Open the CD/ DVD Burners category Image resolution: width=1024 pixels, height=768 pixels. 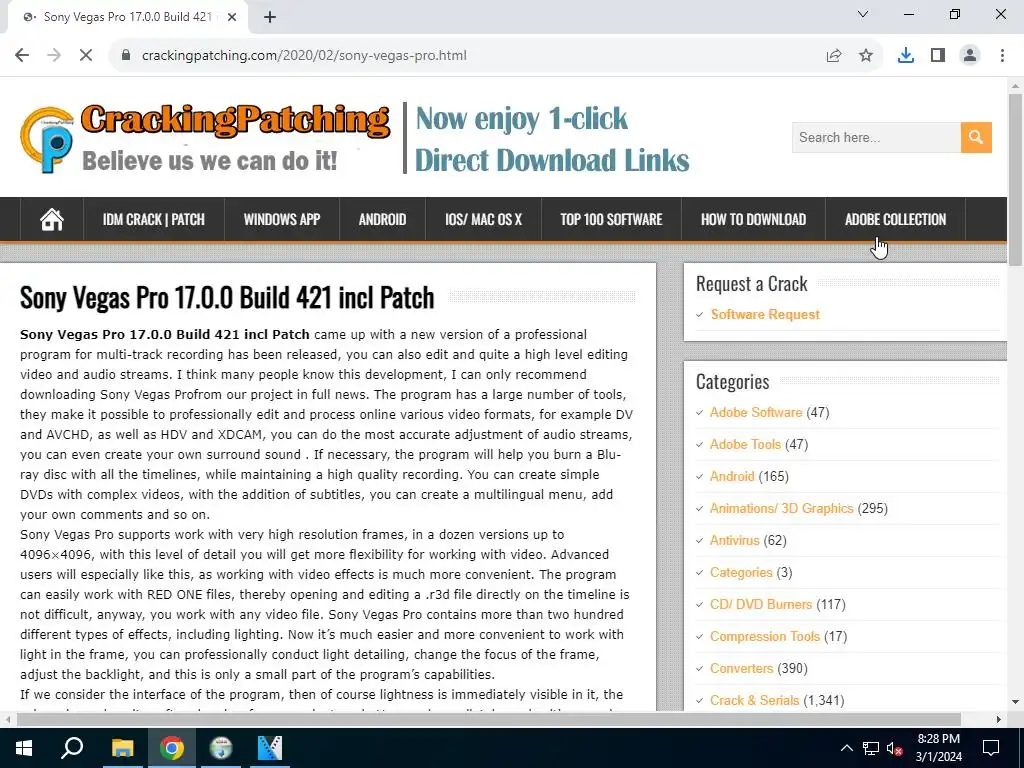tap(761, 604)
